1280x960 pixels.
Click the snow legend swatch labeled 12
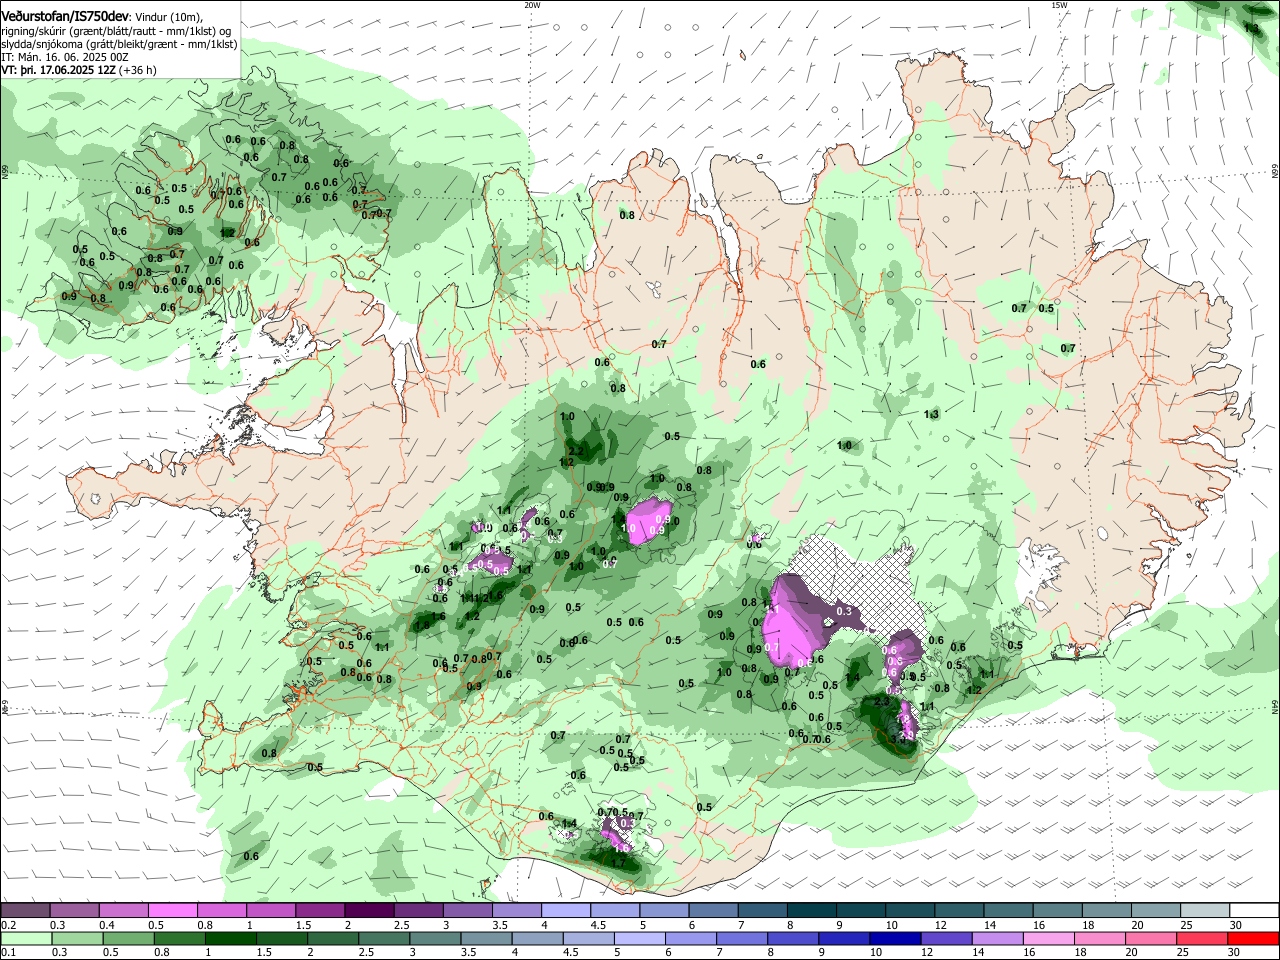[960, 911]
